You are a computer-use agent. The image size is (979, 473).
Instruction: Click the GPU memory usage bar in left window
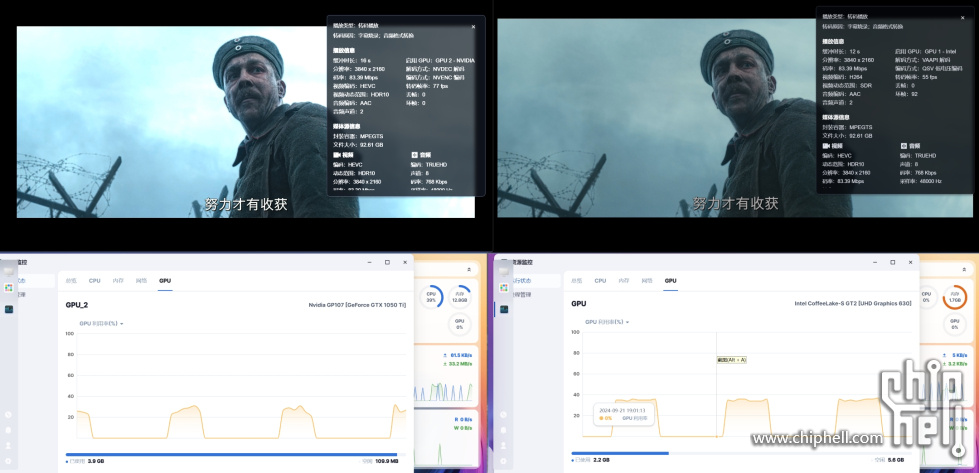[x=235, y=454]
